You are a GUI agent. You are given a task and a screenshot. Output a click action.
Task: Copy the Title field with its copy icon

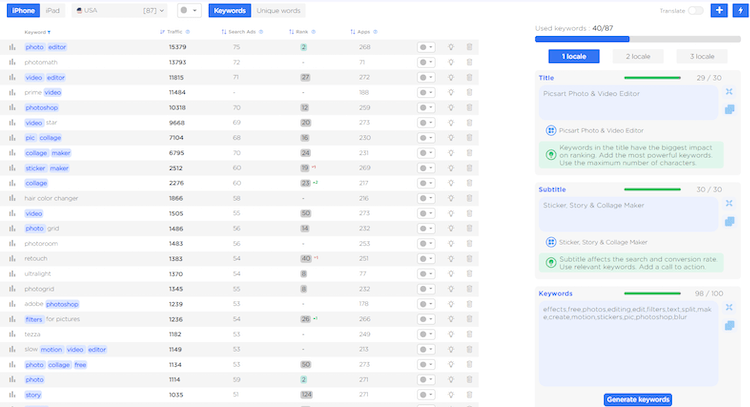tap(729, 110)
